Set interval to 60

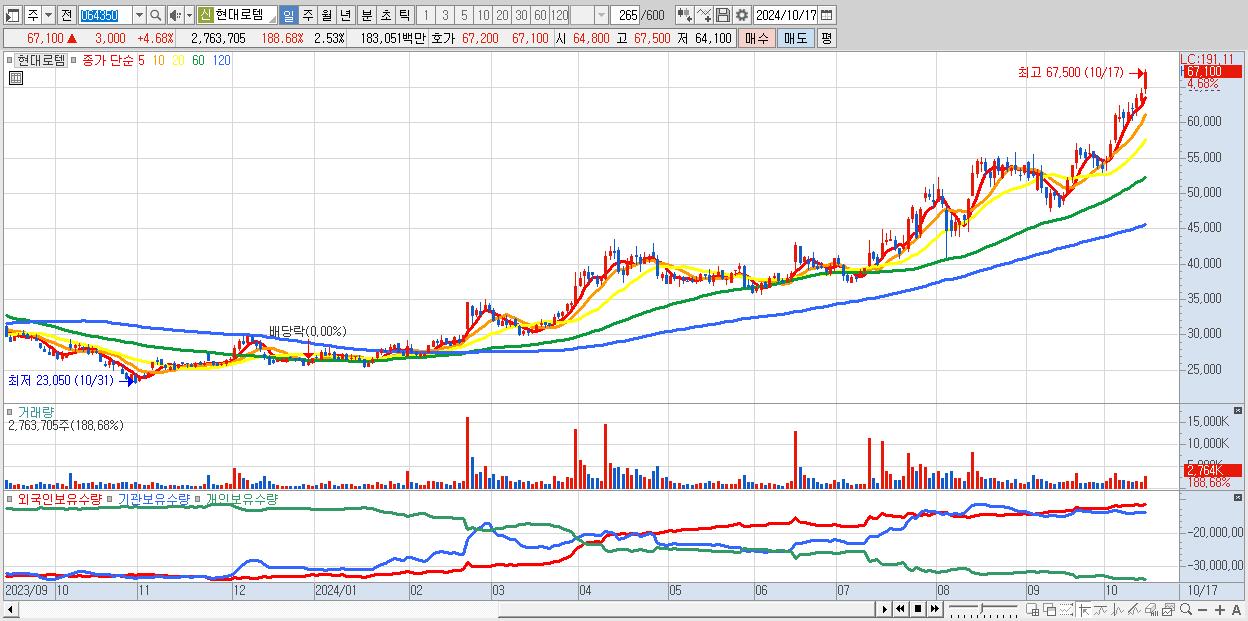(x=540, y=15)
